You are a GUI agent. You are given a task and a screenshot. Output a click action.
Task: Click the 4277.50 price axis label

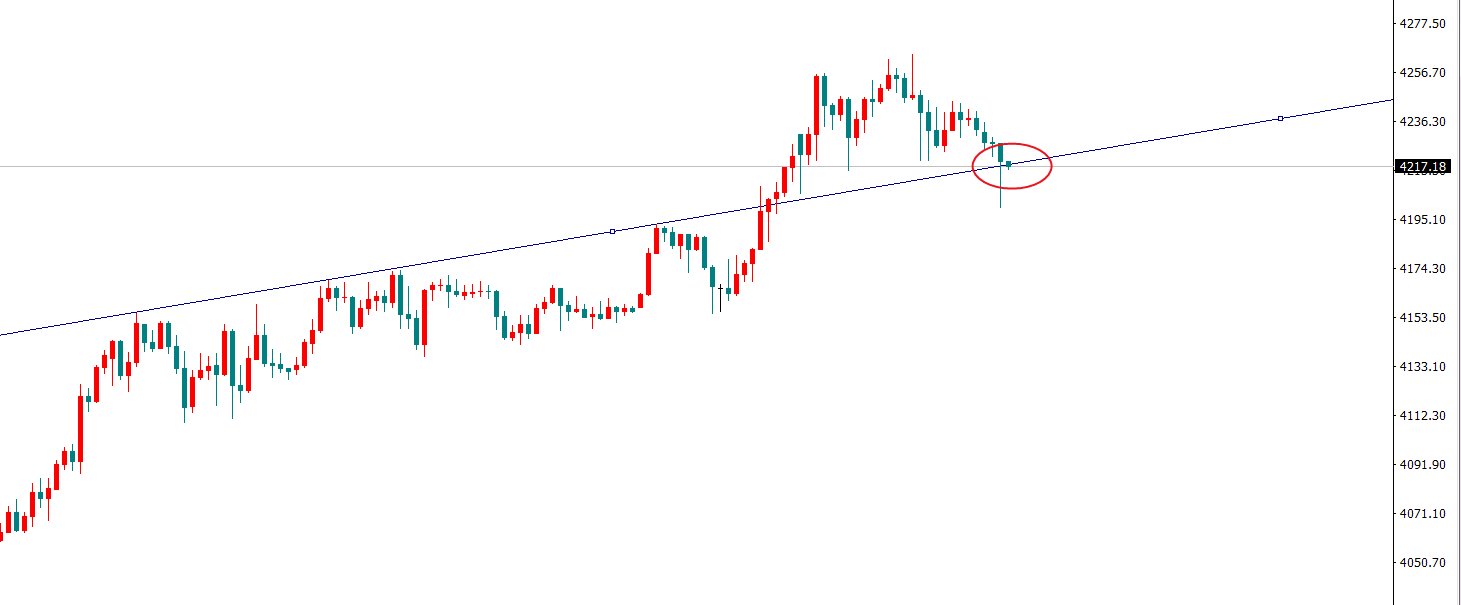coord(1425,24)
